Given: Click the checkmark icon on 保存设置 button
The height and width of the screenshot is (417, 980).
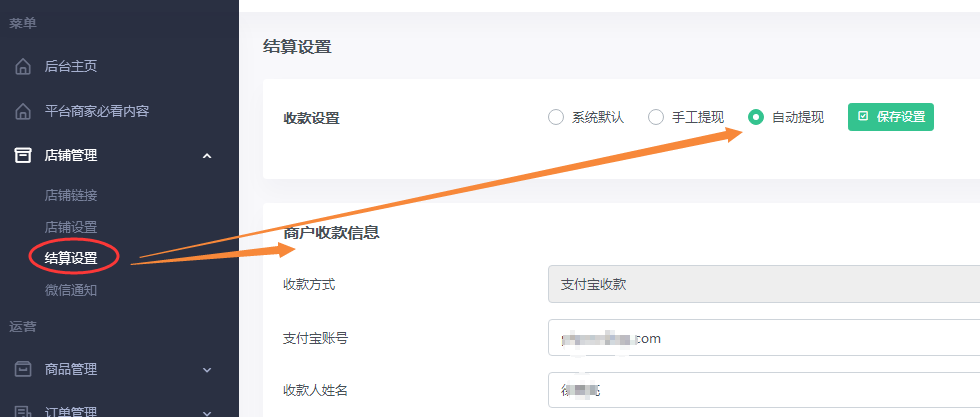Looking at the screenshot, I should (863, 117).
